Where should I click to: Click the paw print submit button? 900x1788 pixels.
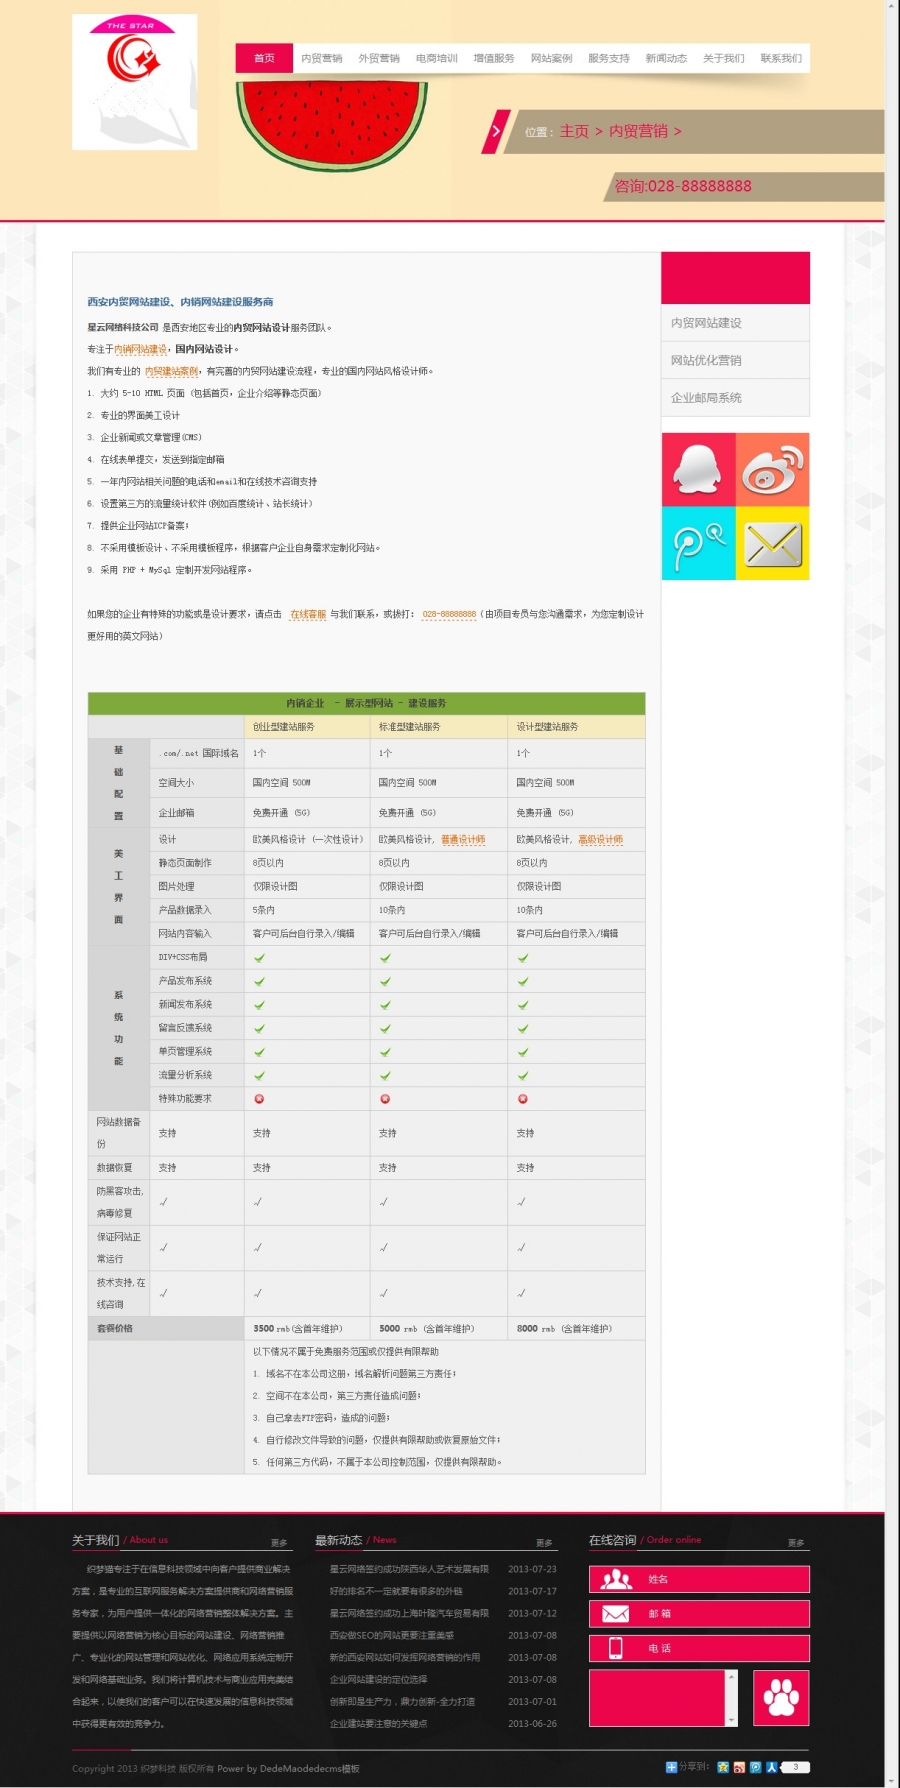pyautogui.click(x=780, y=1698)
